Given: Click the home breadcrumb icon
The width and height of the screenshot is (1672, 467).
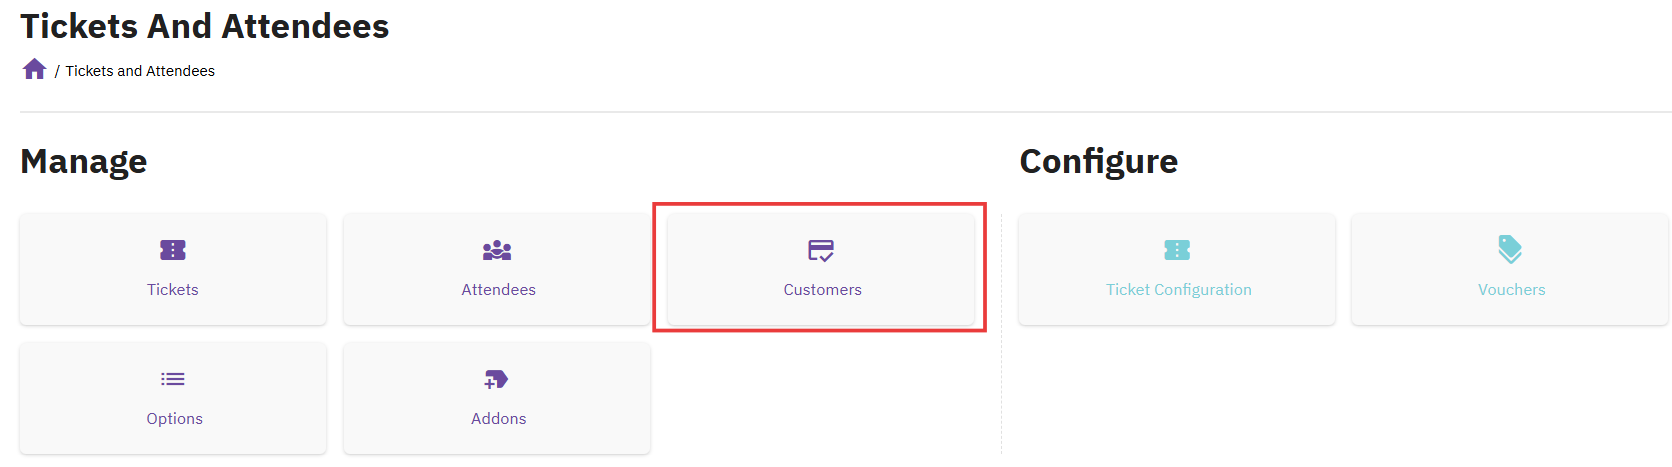Looking at the screenshot, I should (x=35, y=69).
